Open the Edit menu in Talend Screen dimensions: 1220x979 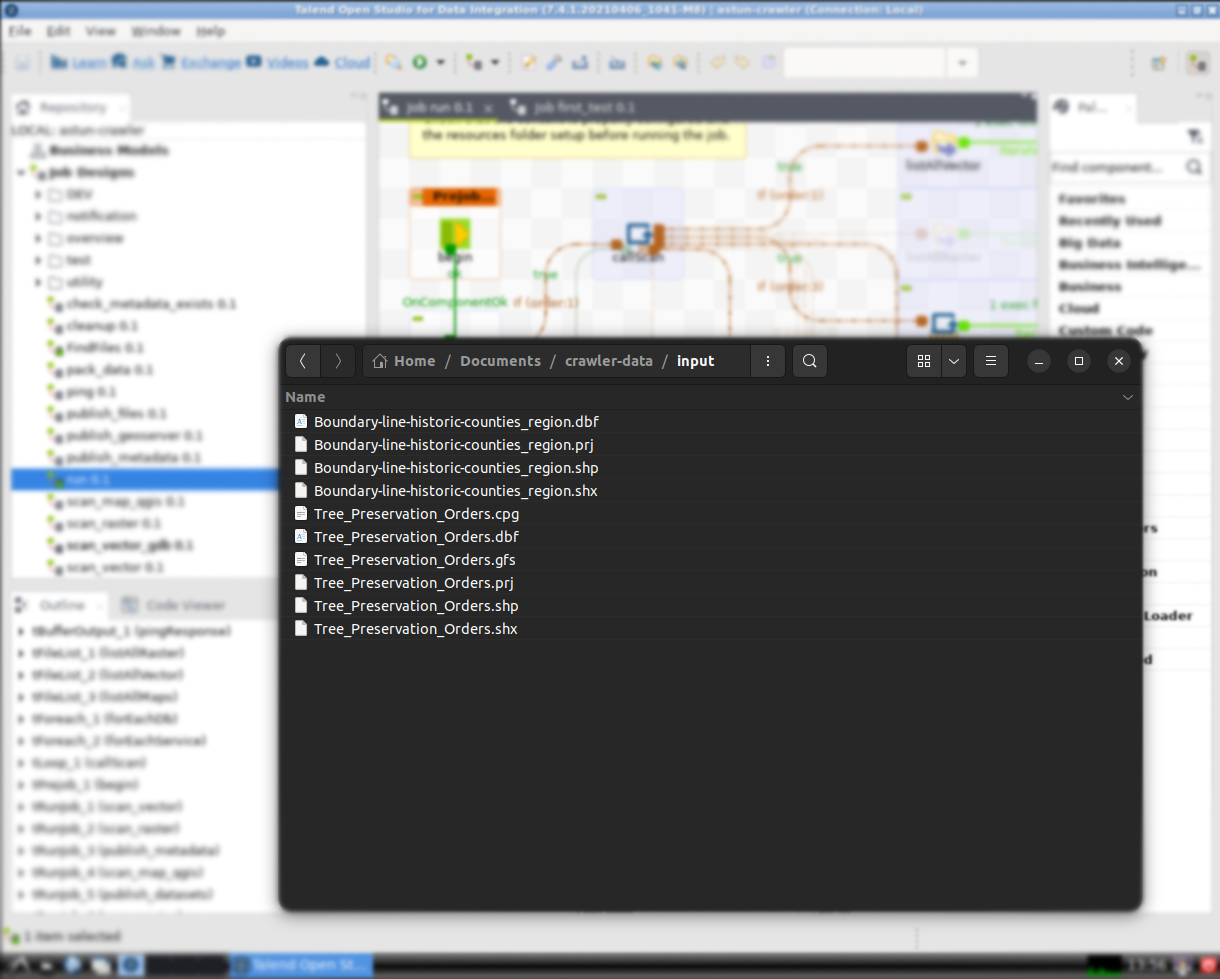coord(58,31)
